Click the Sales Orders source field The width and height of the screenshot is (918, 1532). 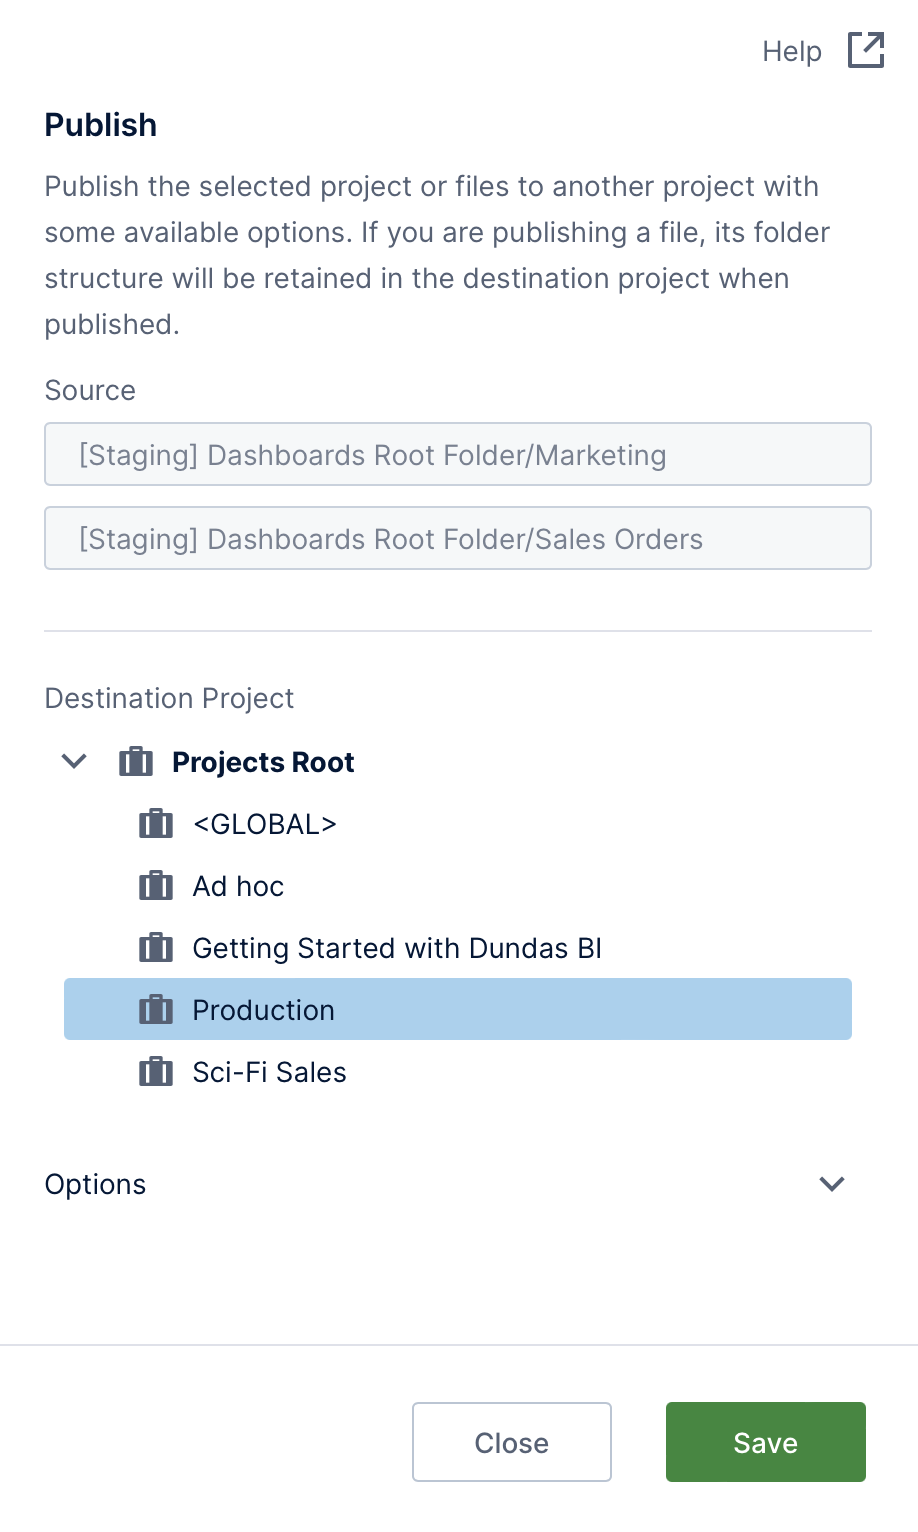(x=457, y=538)
